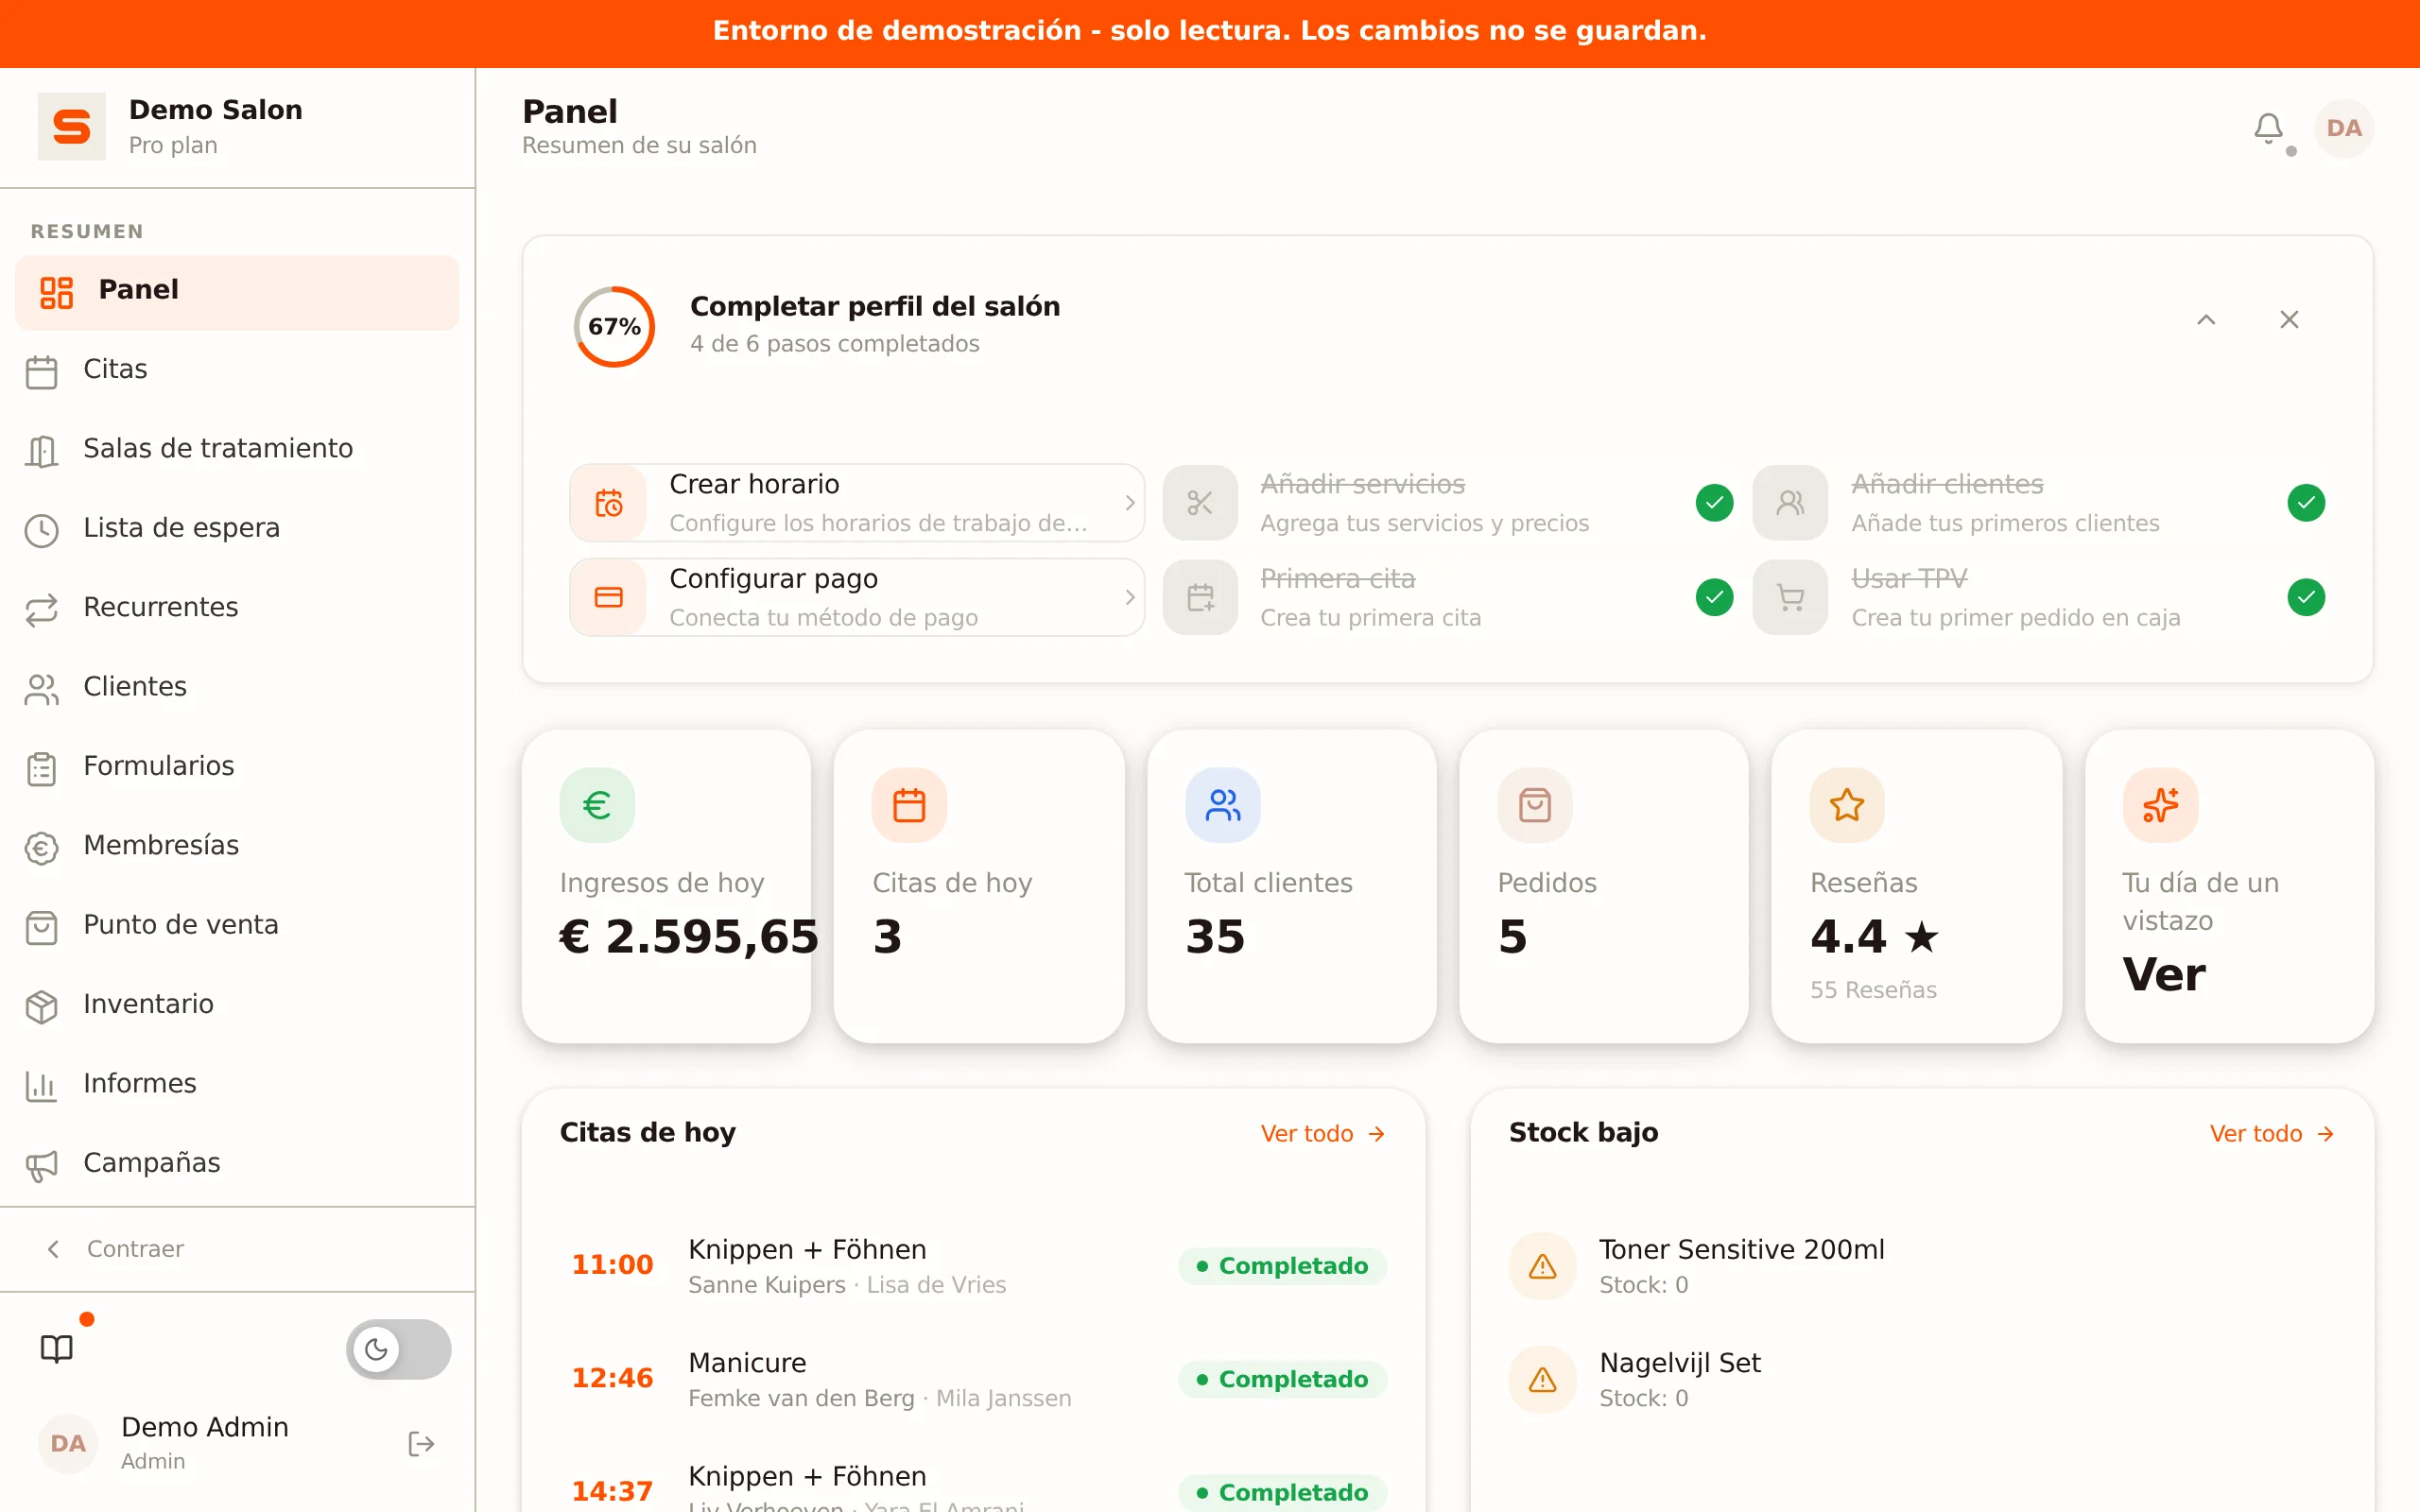Image resolution: width=2420 pixels, height=1512 pixels.
Task: Click the euro icon on Ingresos de hoy card
Action: point(597,804)
